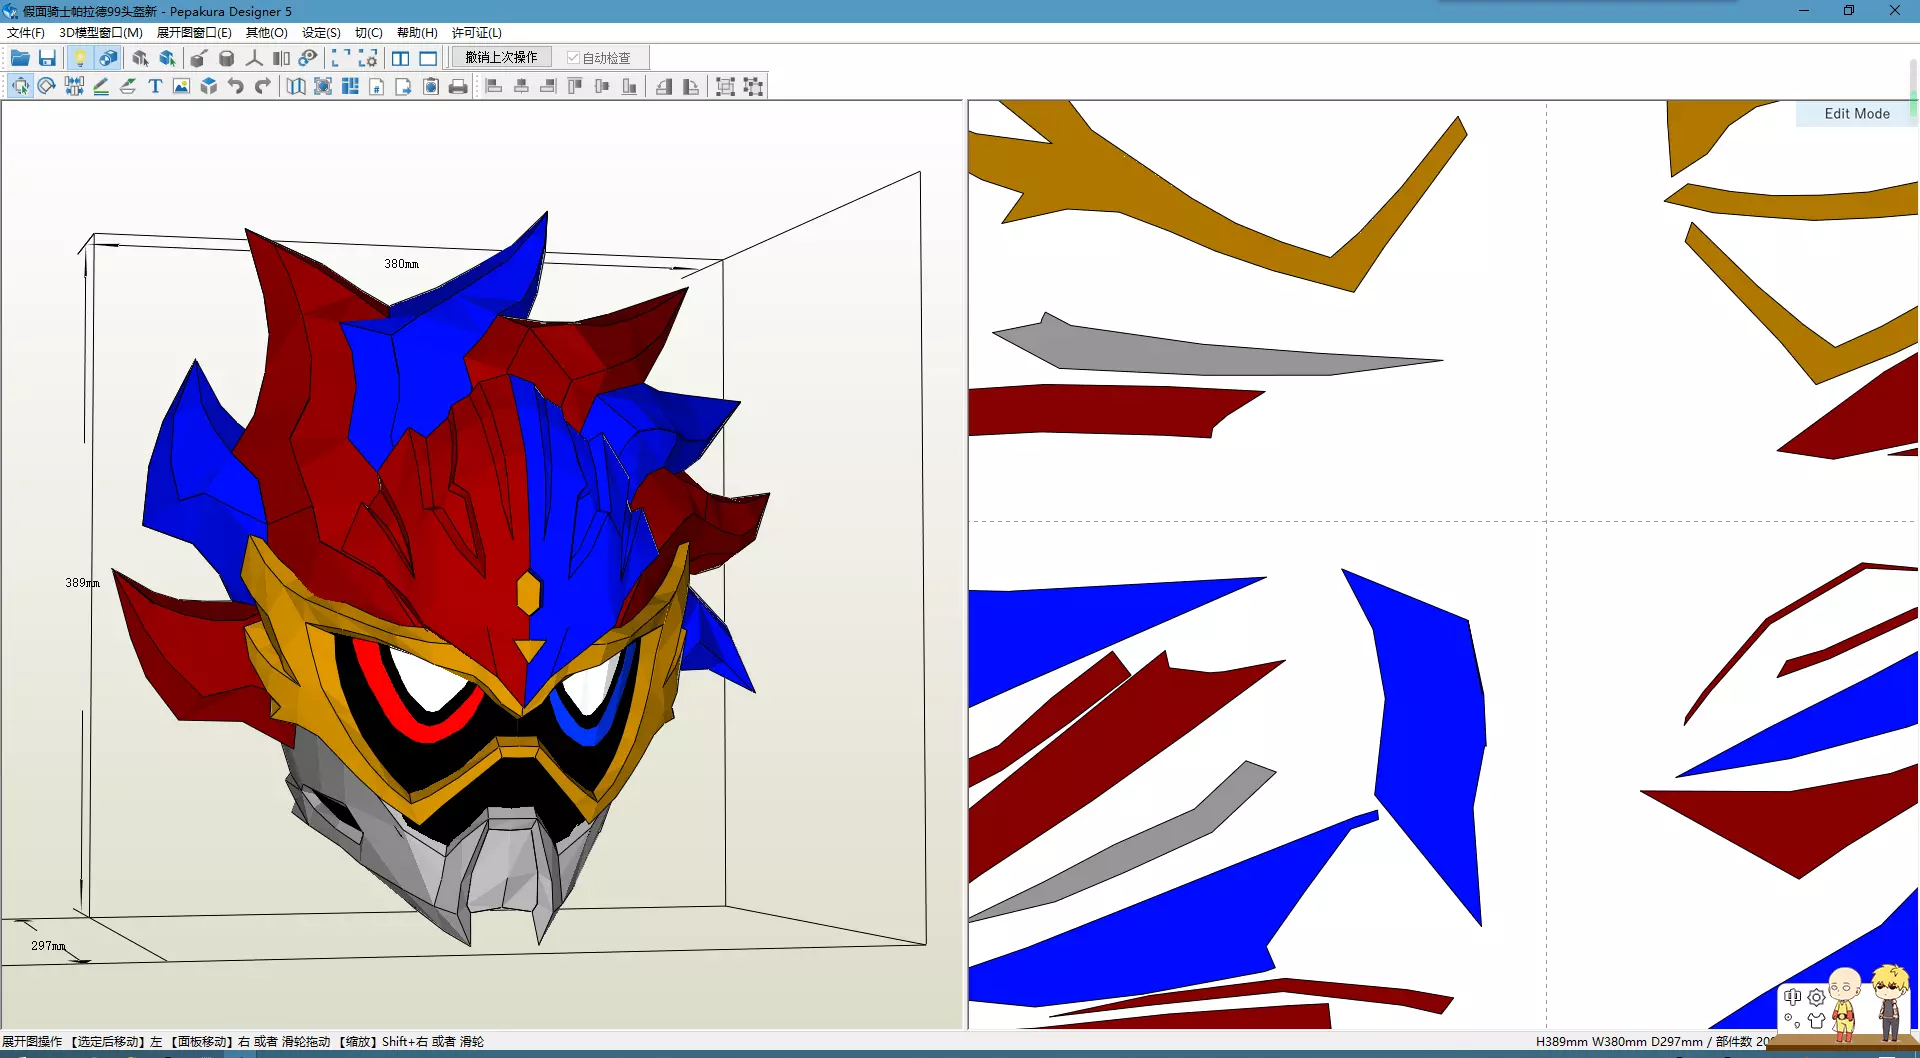Screen dimensions: 1920x1058
Task: Click the input method skin shirt icon
Action: pyautogui.click(x=1817, y=1021)
